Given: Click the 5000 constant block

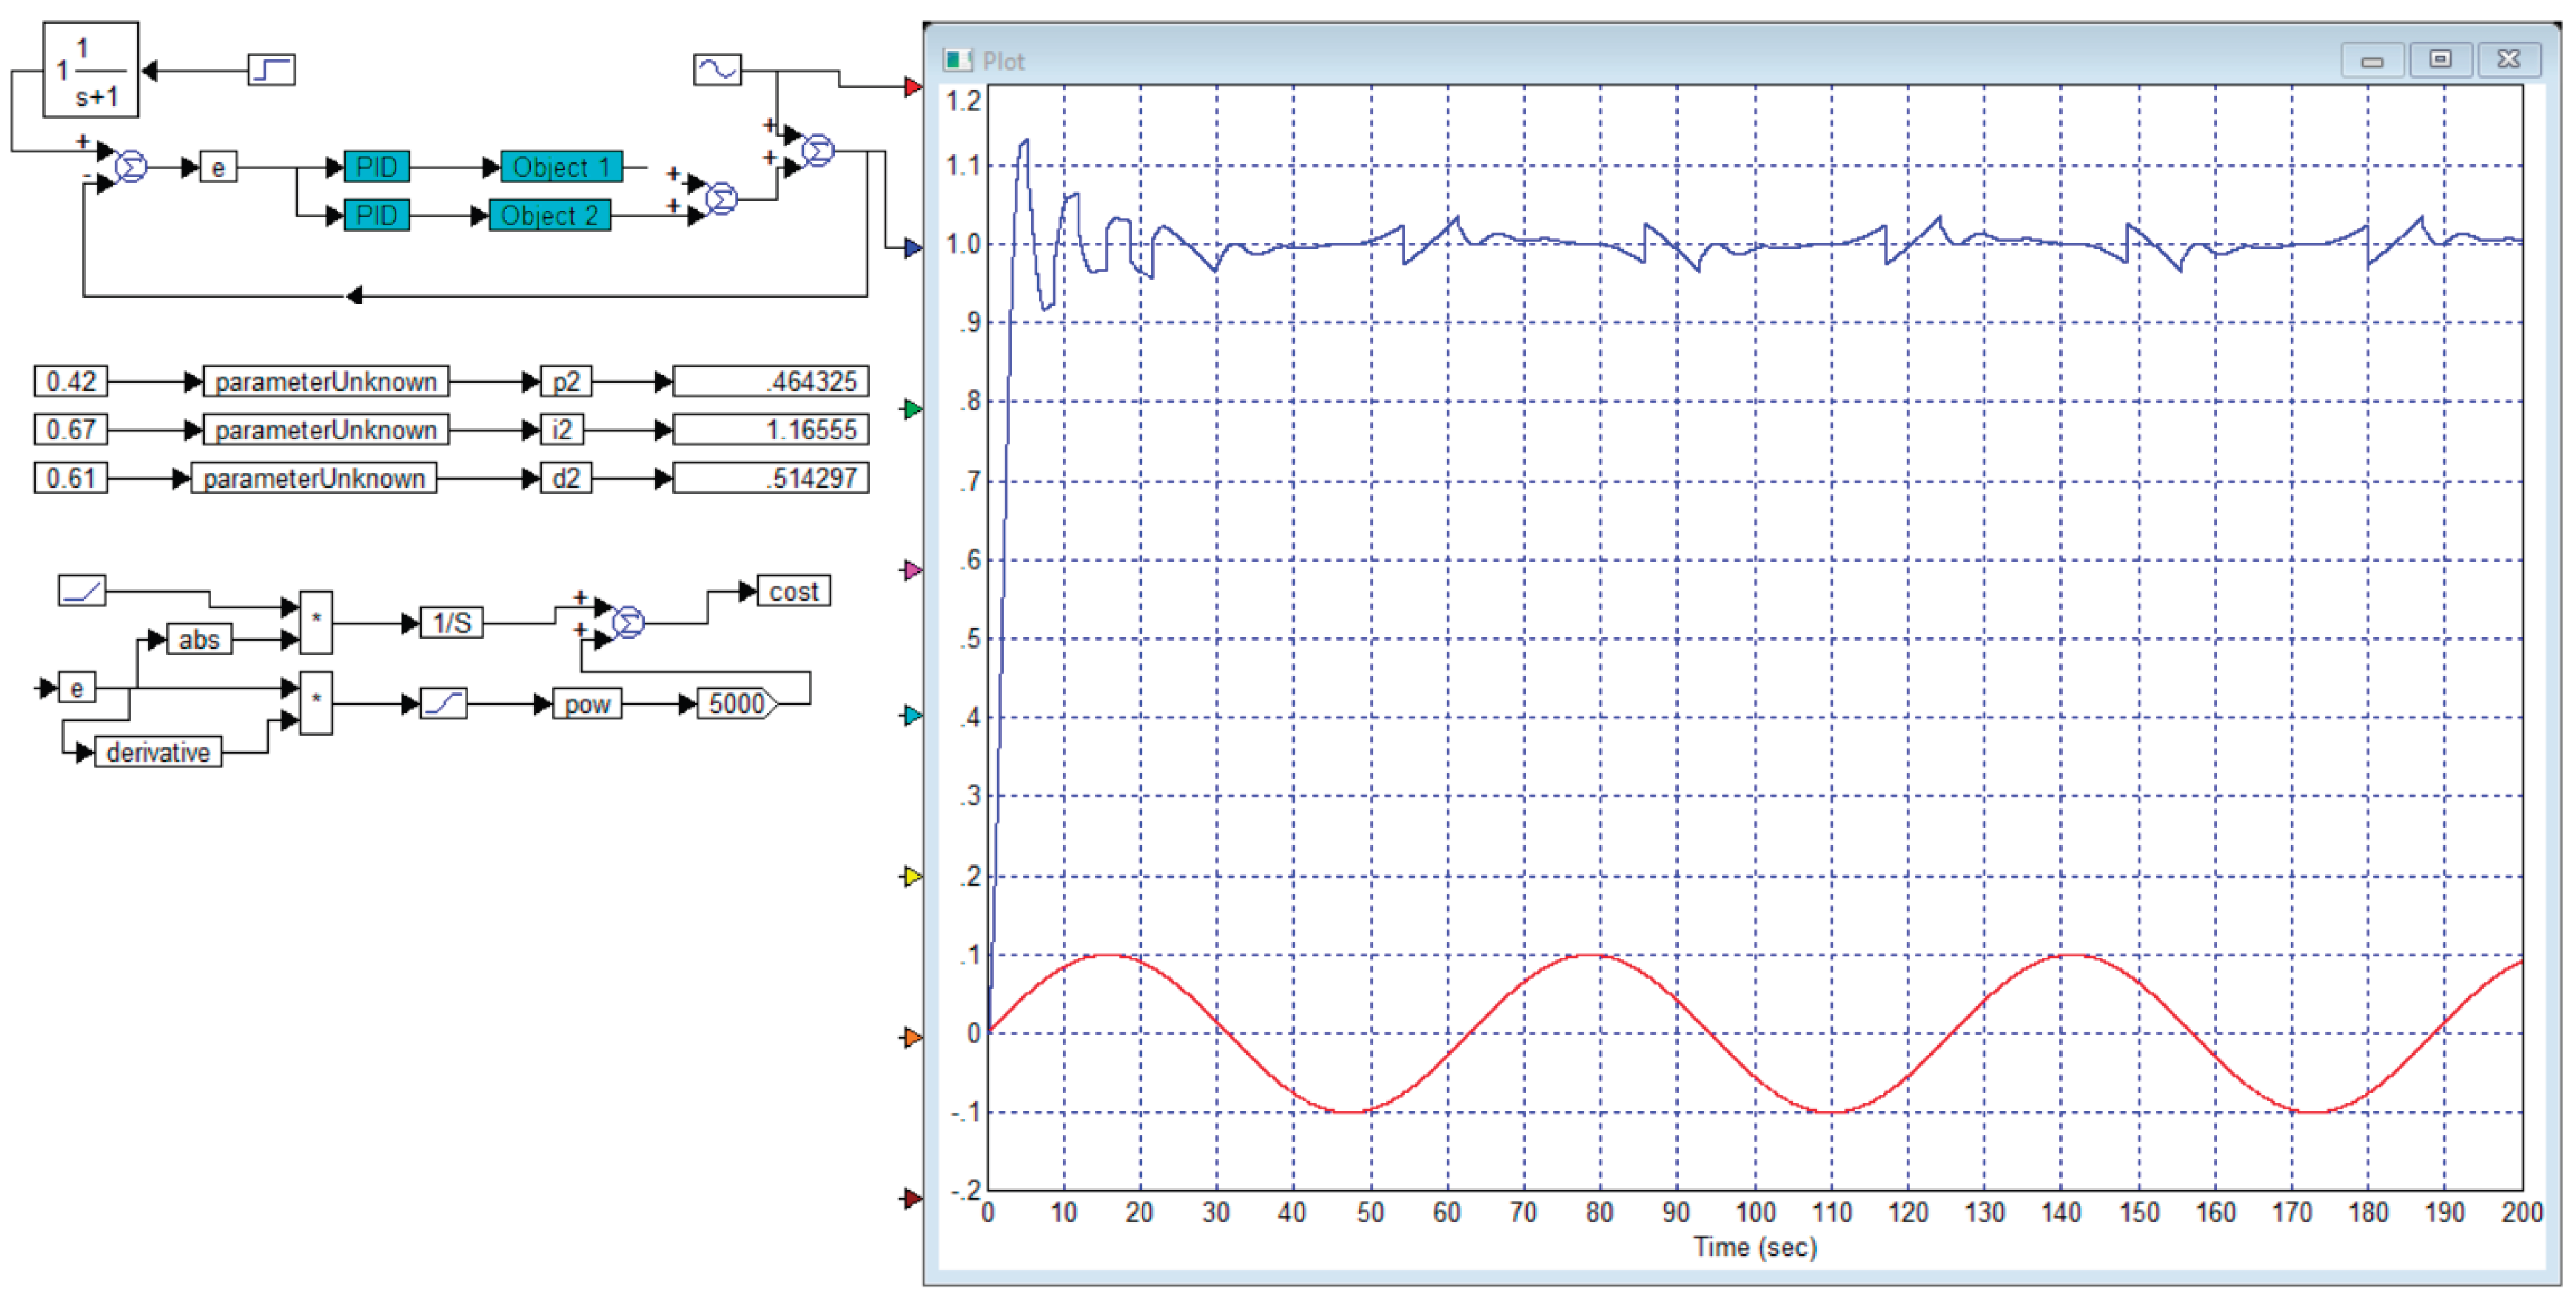Looking at the screenshot, I should coord(737,704).
